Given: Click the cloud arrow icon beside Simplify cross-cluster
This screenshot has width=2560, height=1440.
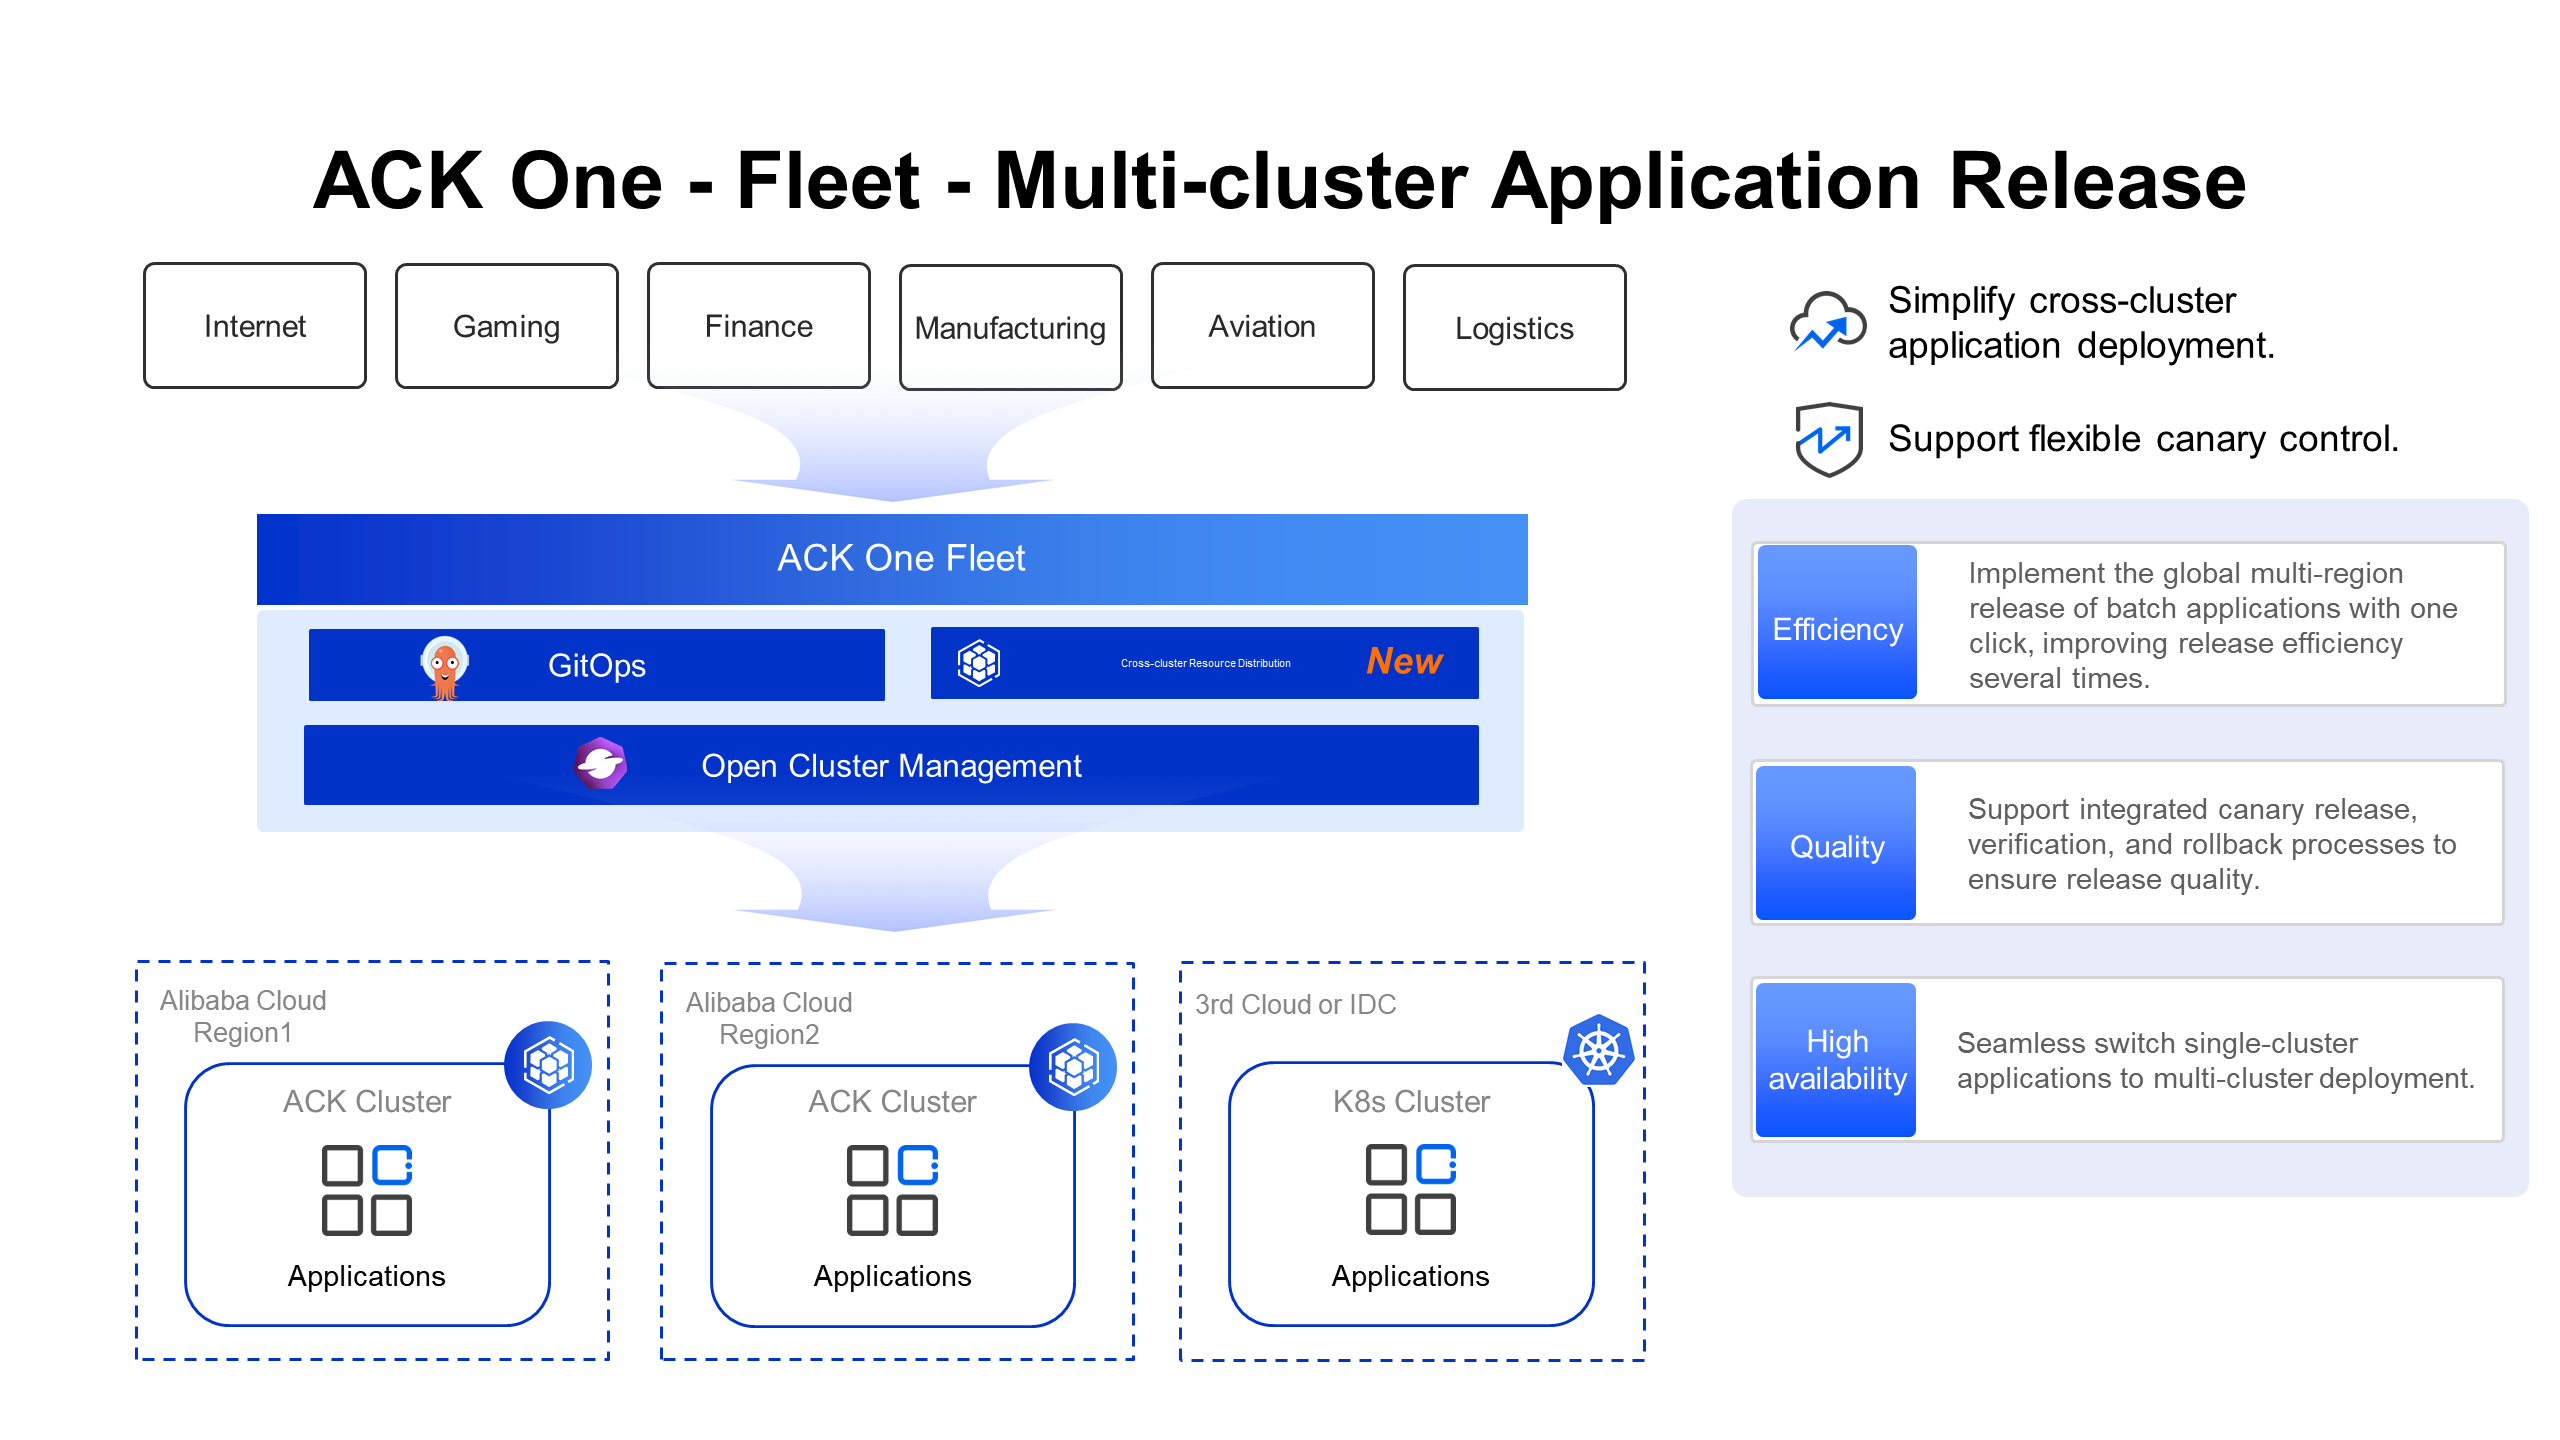Looking at the screenshot, I should [1828, 321].
